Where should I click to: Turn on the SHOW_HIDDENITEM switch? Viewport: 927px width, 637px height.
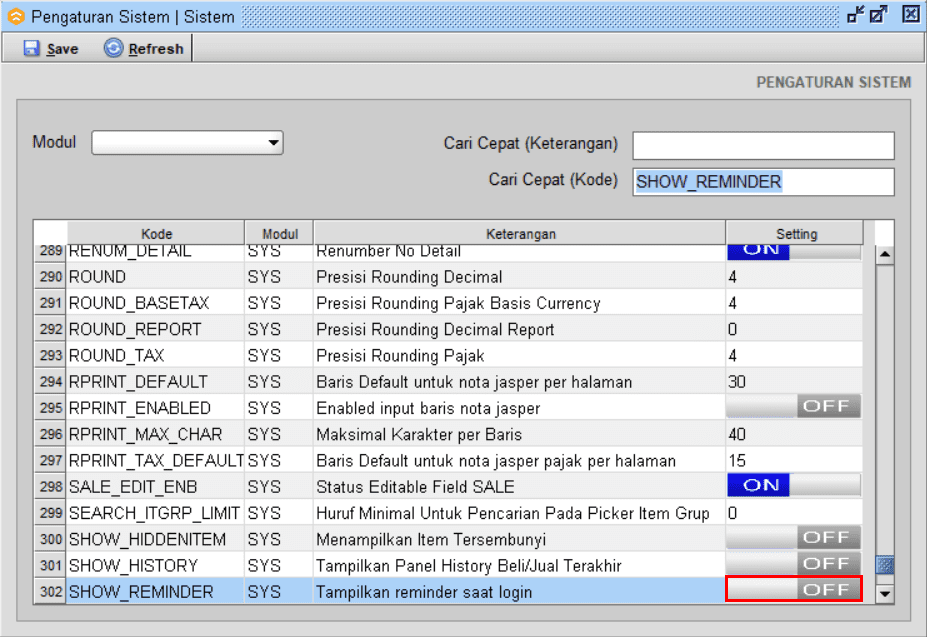coord(793,538)
